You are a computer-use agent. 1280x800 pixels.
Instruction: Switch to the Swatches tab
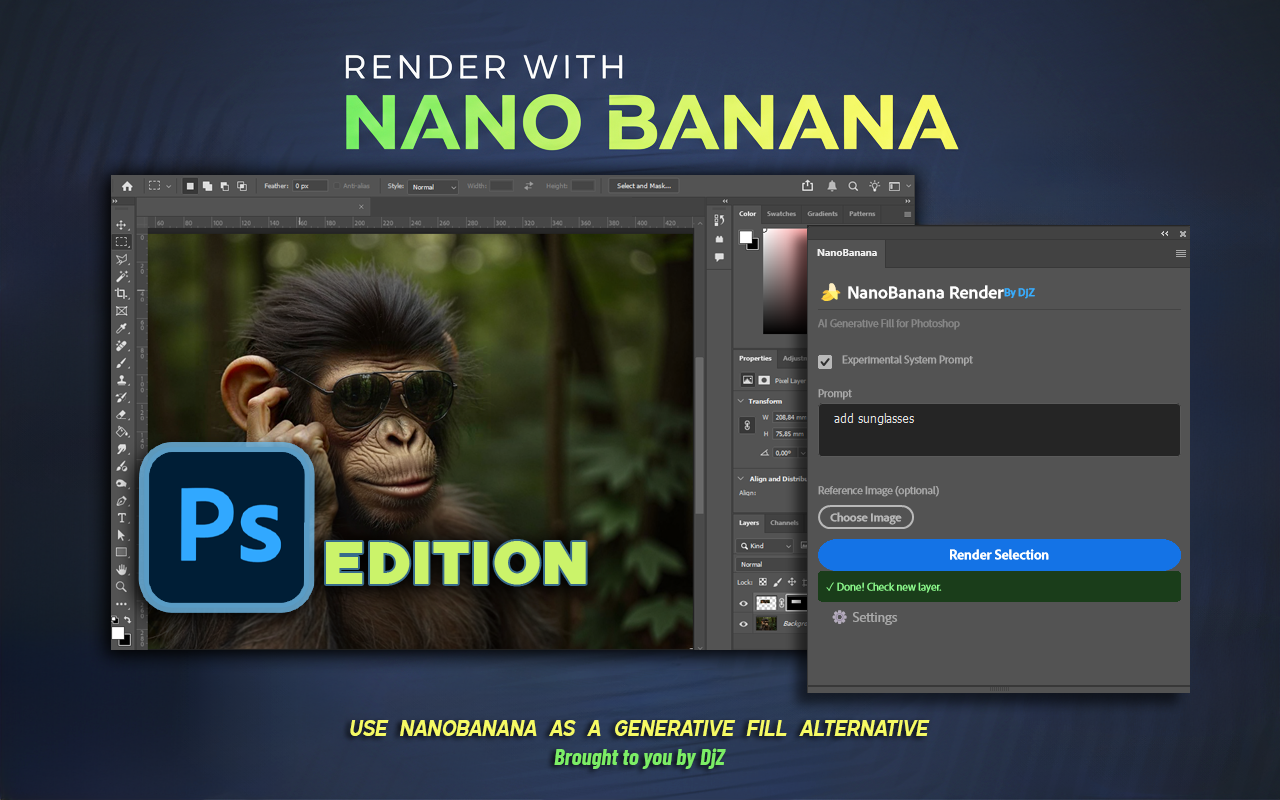[x=781, y=213]
